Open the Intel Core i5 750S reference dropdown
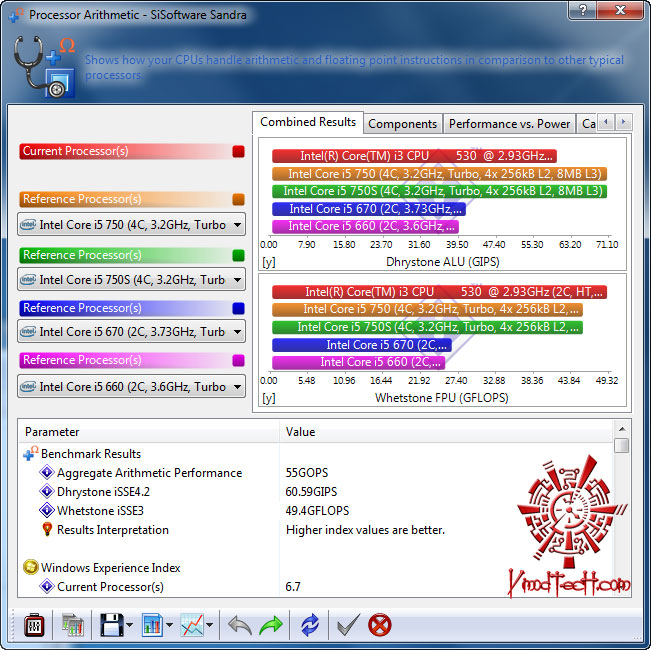 131,279
